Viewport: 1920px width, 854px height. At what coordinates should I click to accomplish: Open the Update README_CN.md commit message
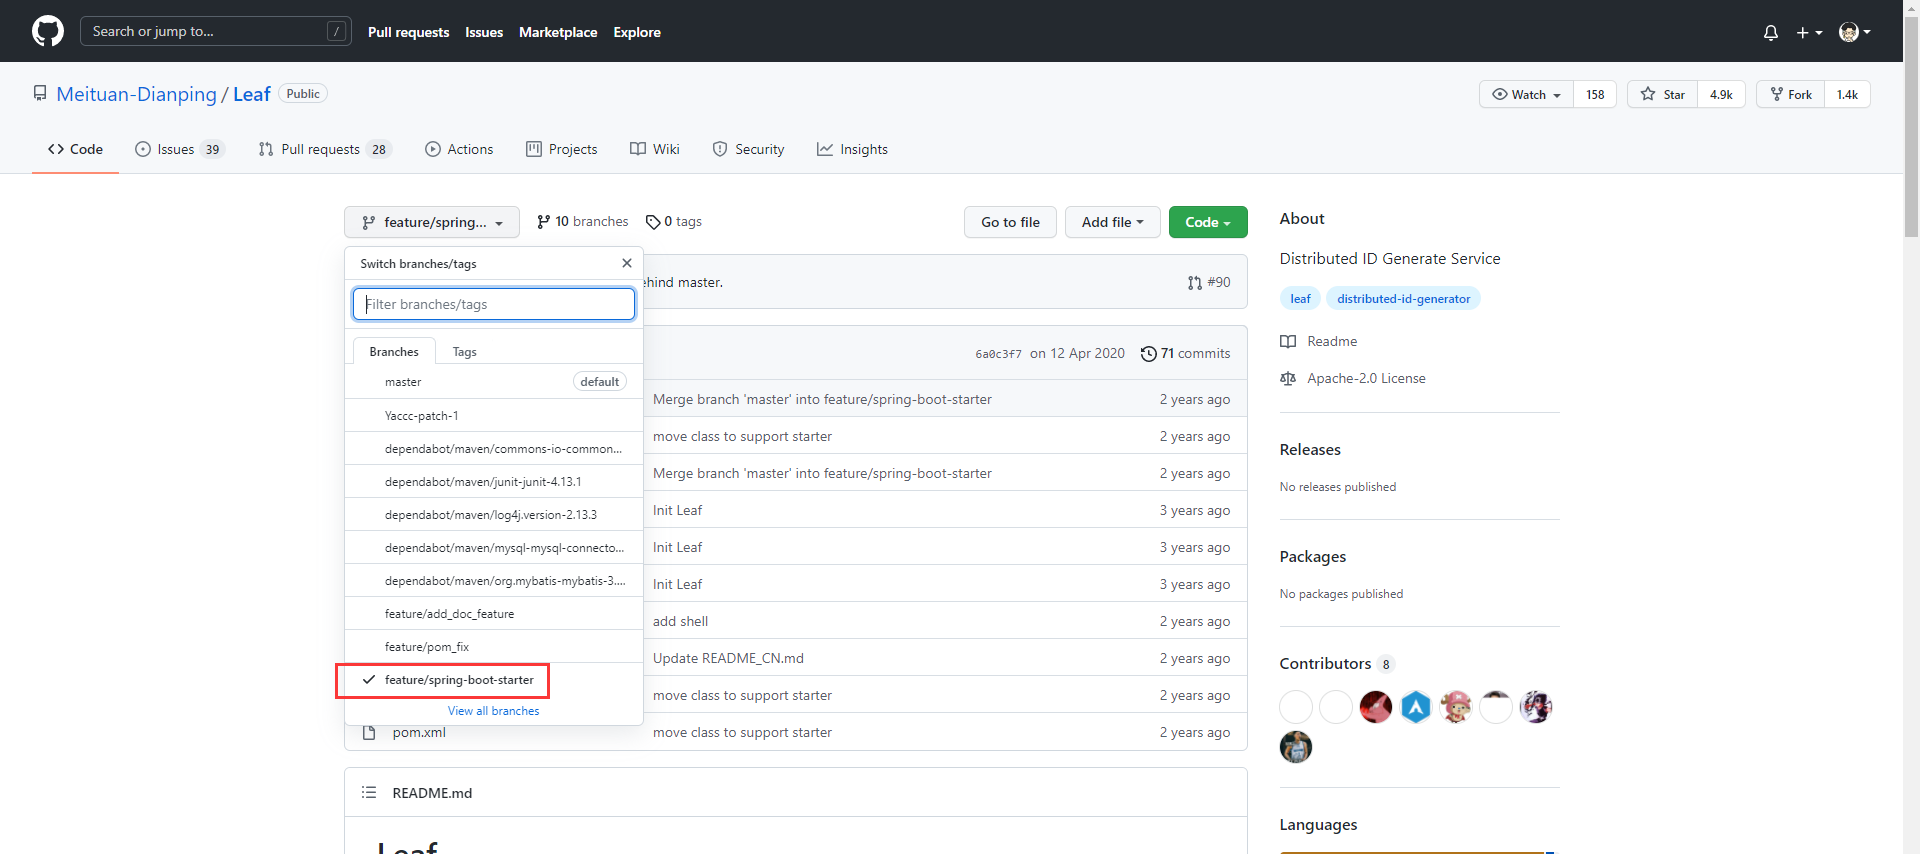pyautogui.click(x=728, y=658)
